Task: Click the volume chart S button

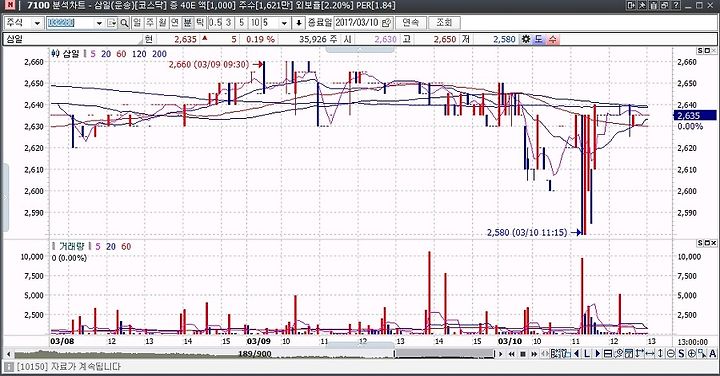Action: [700, 243]
